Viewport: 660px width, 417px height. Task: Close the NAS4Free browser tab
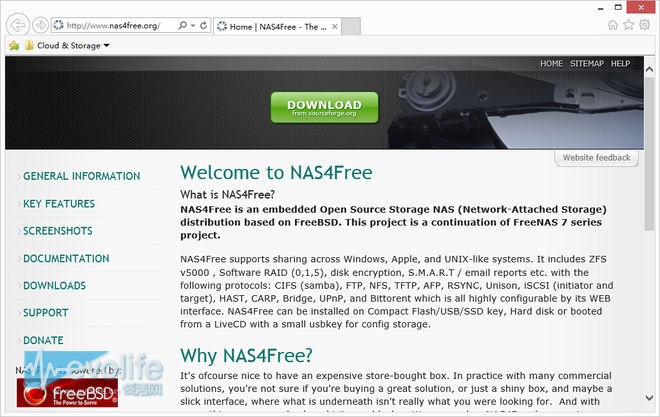(x=335, y=27)
